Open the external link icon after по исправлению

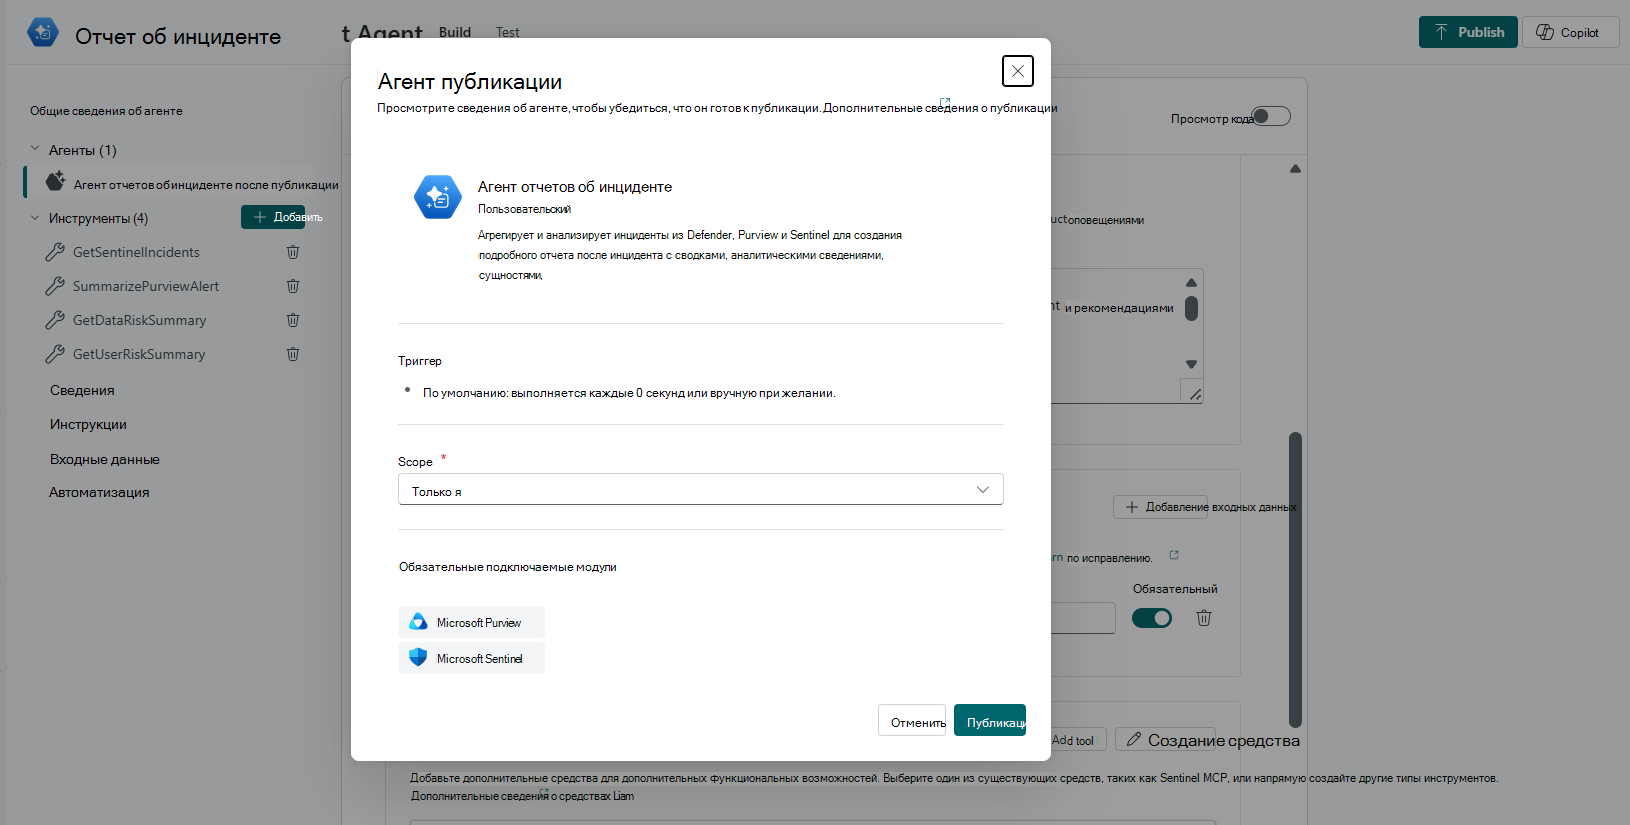point(1174,555)
